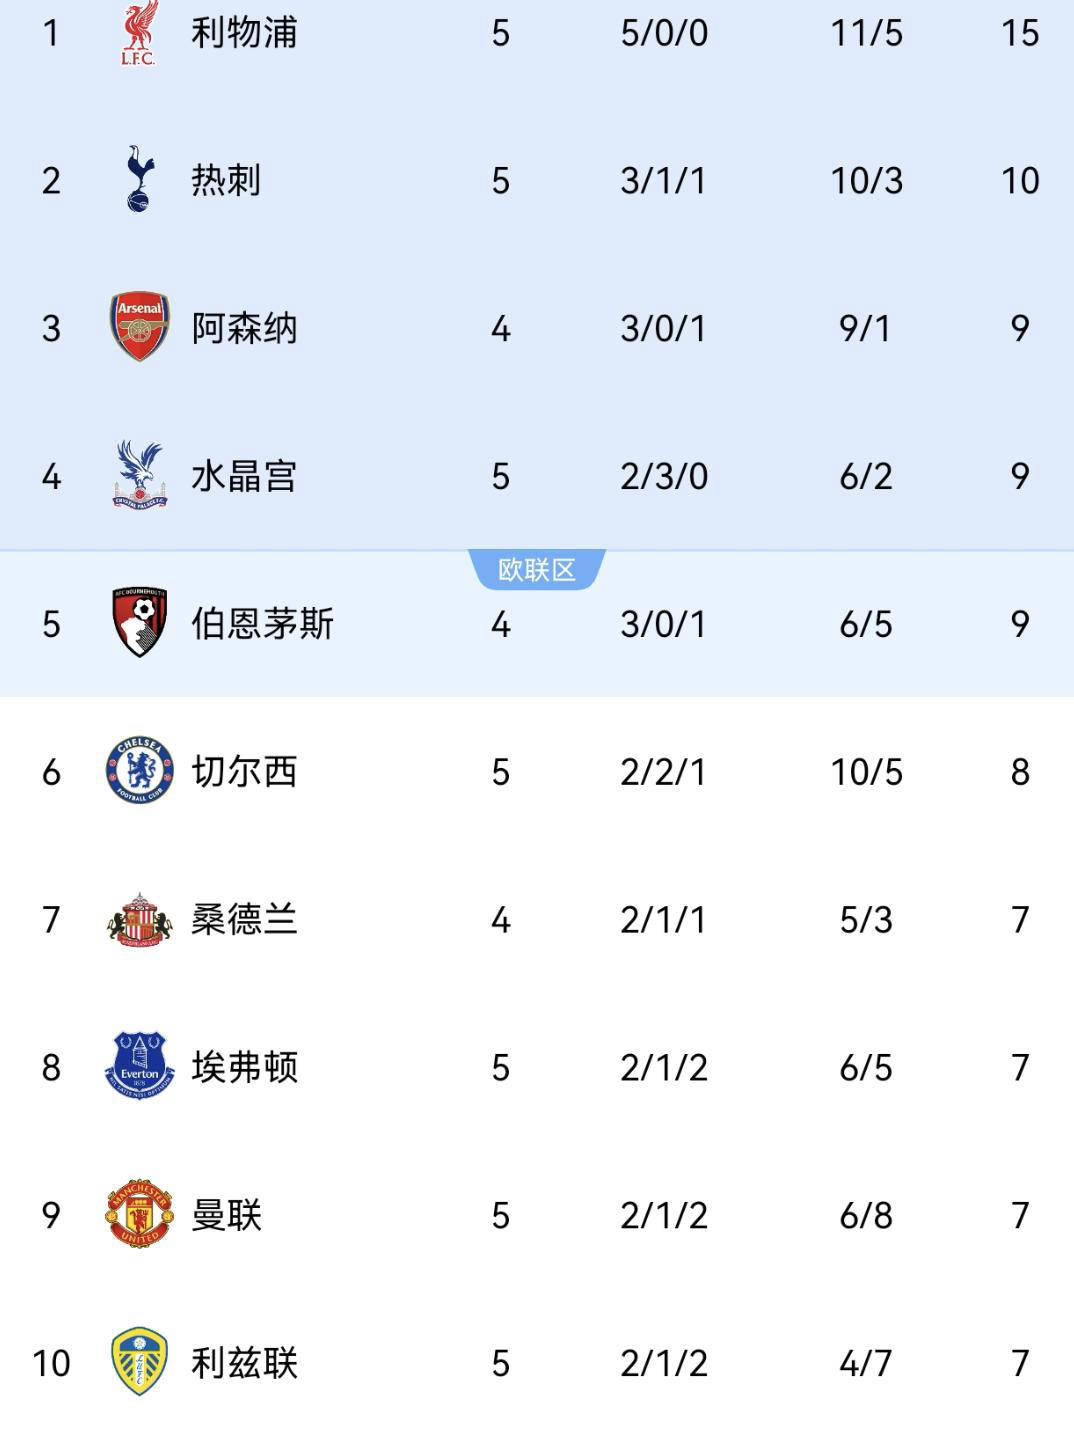This screenshot has width=1074, height=1432.
Task: Select the Bournemouth club badge
Action: (139, 622)
